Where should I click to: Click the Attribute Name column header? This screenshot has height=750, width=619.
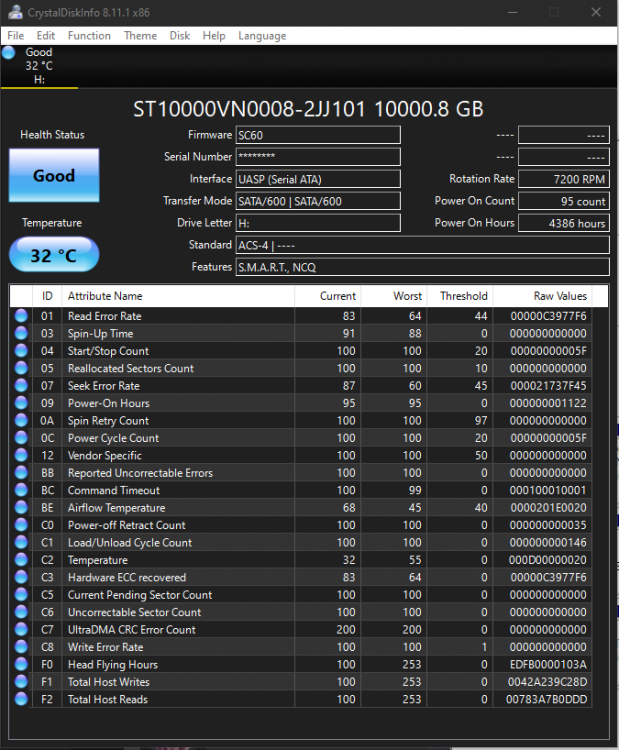coord(178,296)
